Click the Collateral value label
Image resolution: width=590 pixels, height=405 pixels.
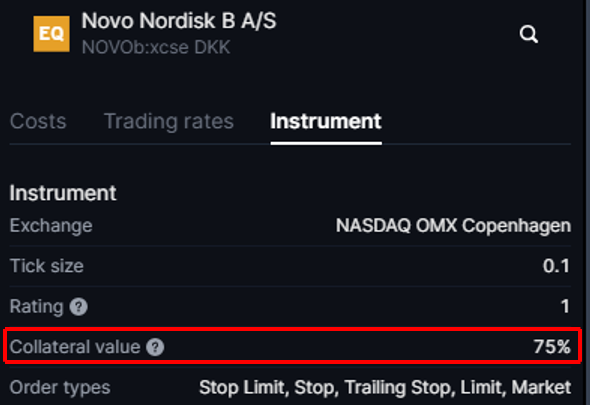pos(75,347)
